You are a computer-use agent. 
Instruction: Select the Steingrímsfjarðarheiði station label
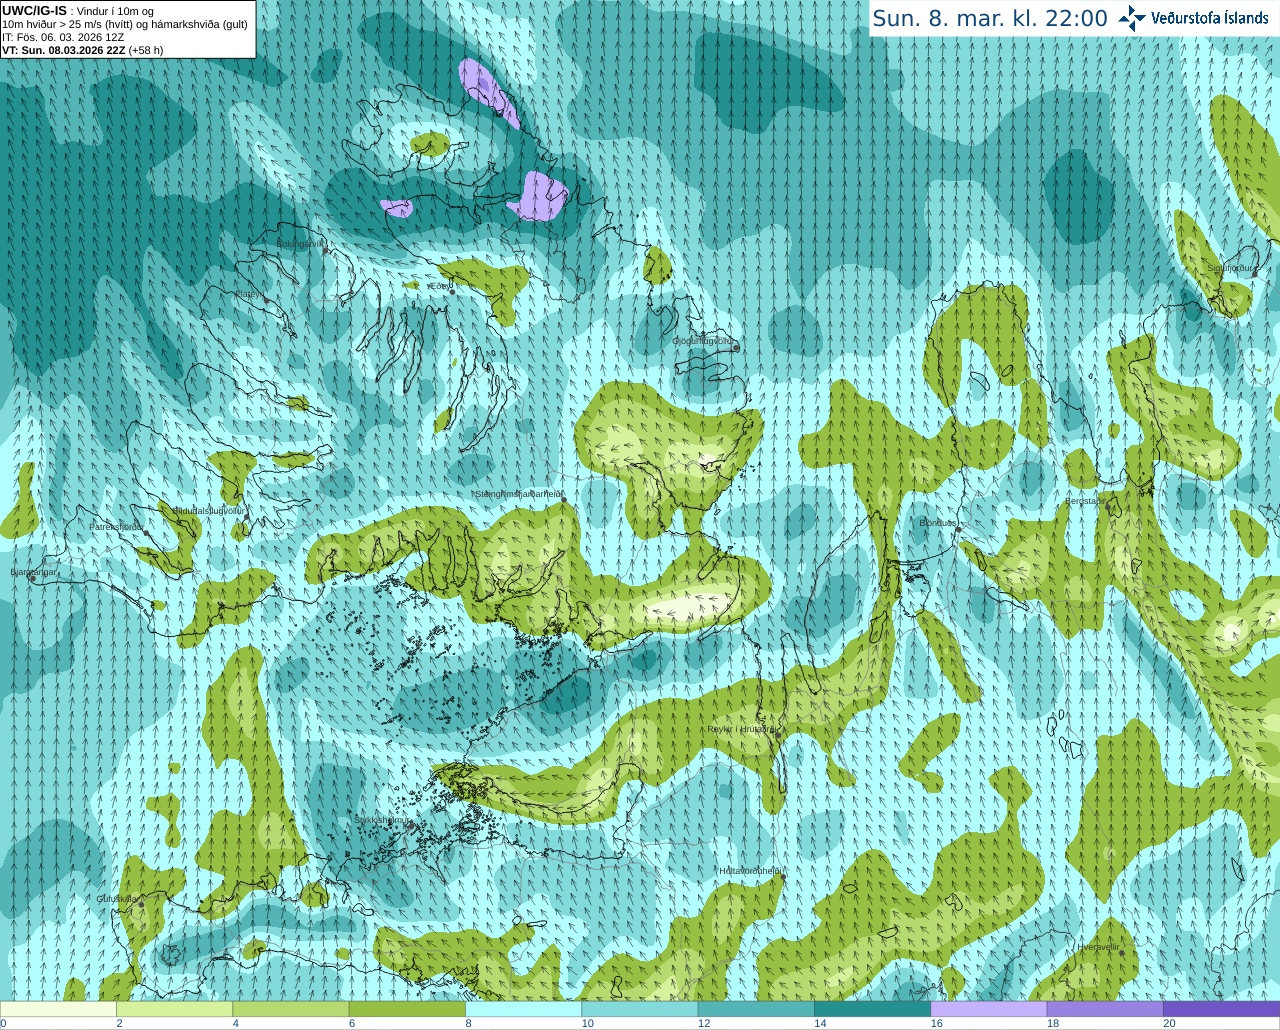click(518, 494)
